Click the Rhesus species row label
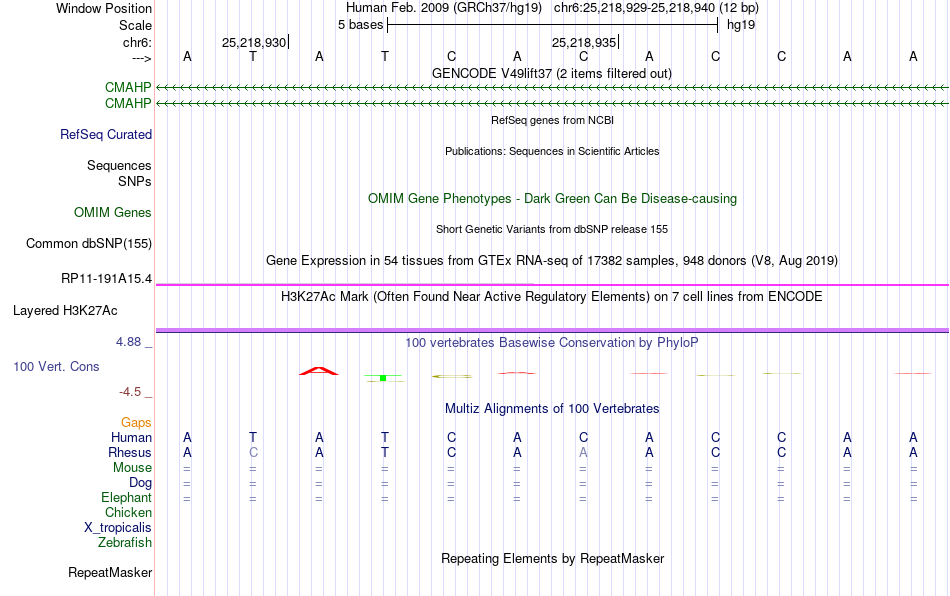This screenshot has width=950, height=596. tap(130, 452)
